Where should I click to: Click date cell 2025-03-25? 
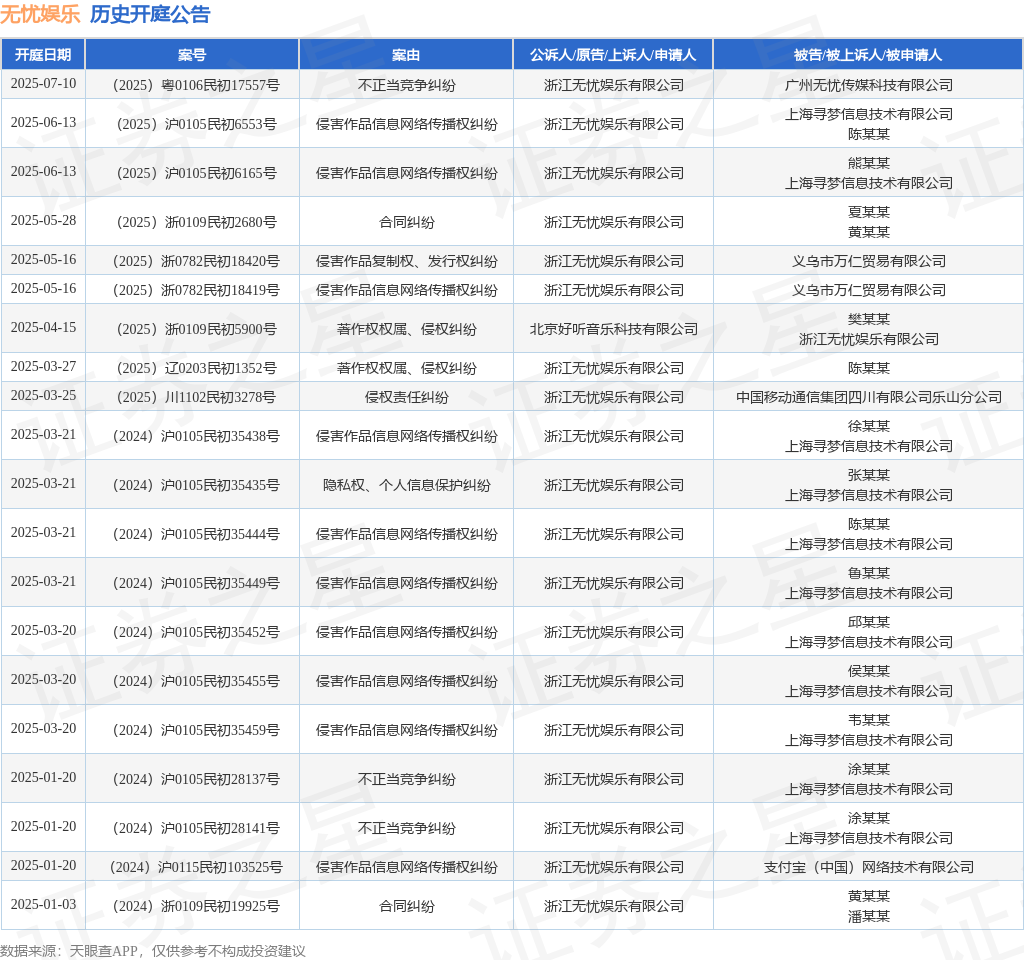[x=43, y=396]
